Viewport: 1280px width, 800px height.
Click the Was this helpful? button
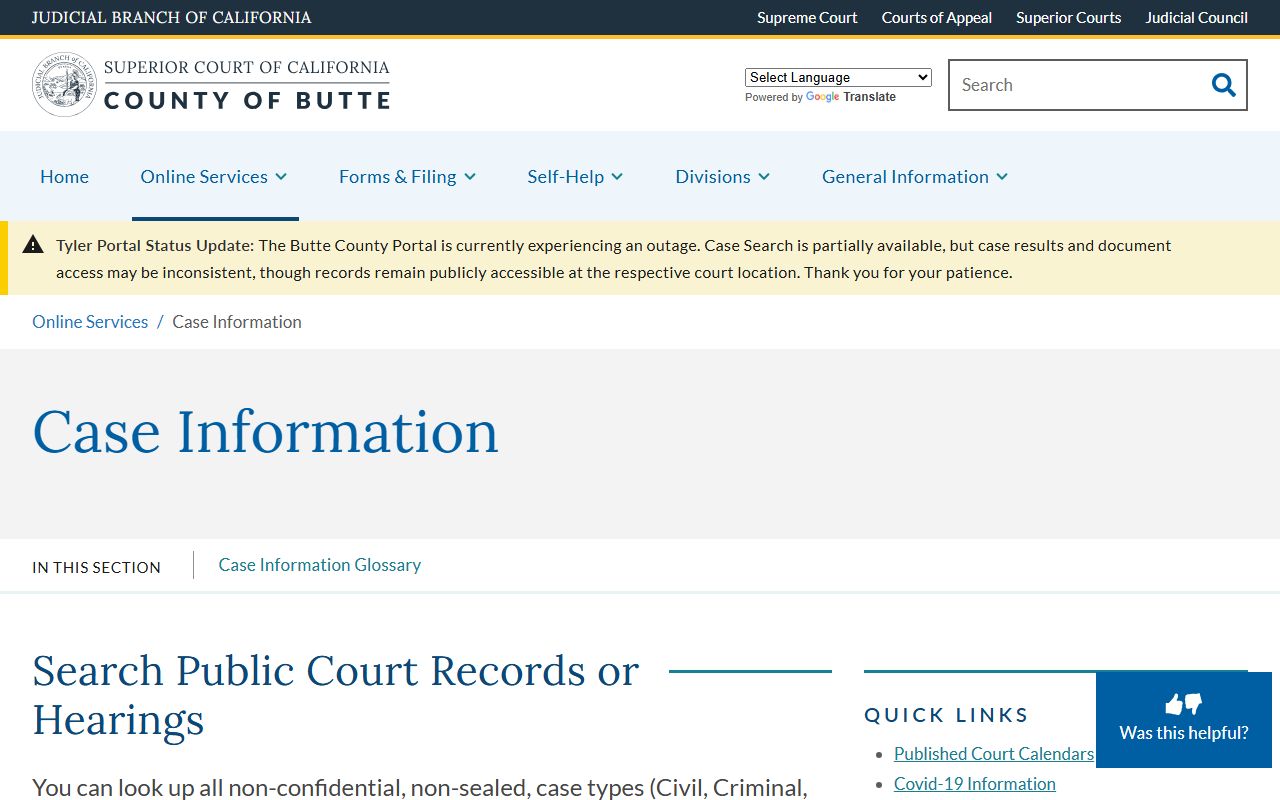[1184, 720]
